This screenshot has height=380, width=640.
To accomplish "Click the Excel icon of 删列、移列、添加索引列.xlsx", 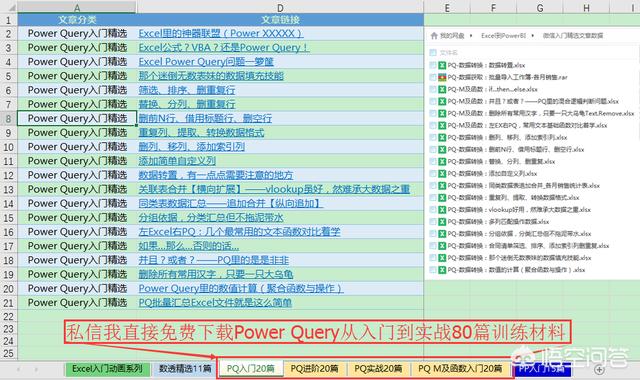I will pyautogui.click(x=442, y=137).
